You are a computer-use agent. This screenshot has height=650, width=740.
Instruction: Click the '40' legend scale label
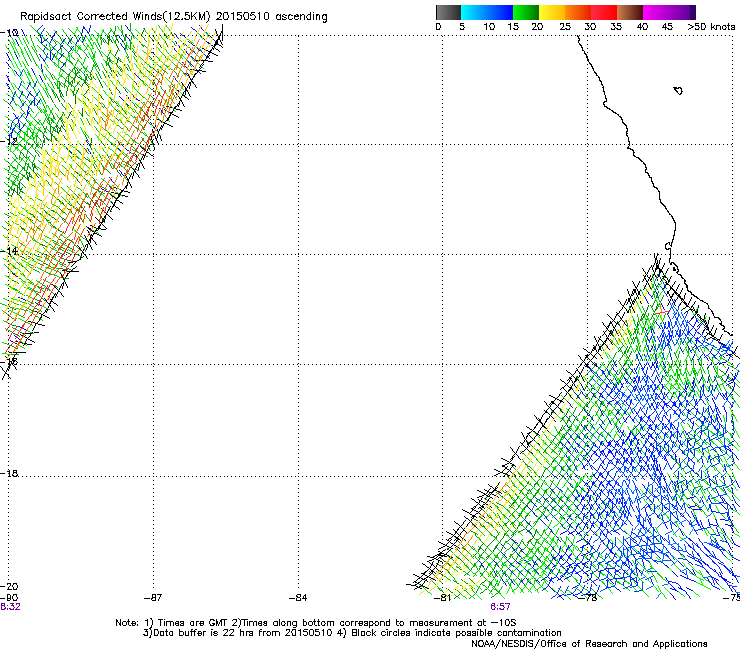point(642,26)
